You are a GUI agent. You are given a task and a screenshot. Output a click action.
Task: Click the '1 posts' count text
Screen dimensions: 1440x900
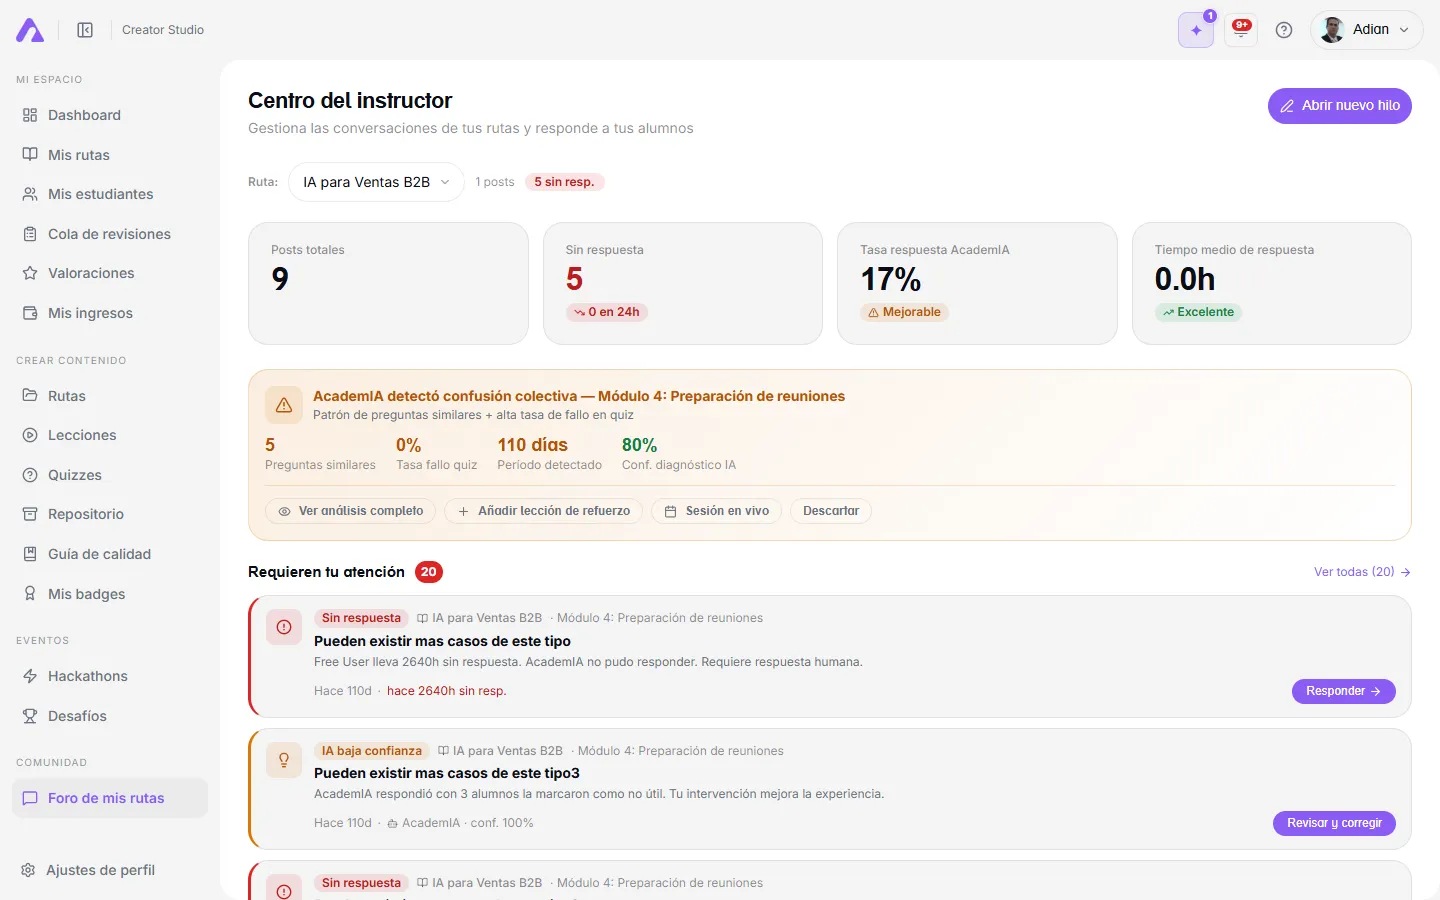click(495, 182)
